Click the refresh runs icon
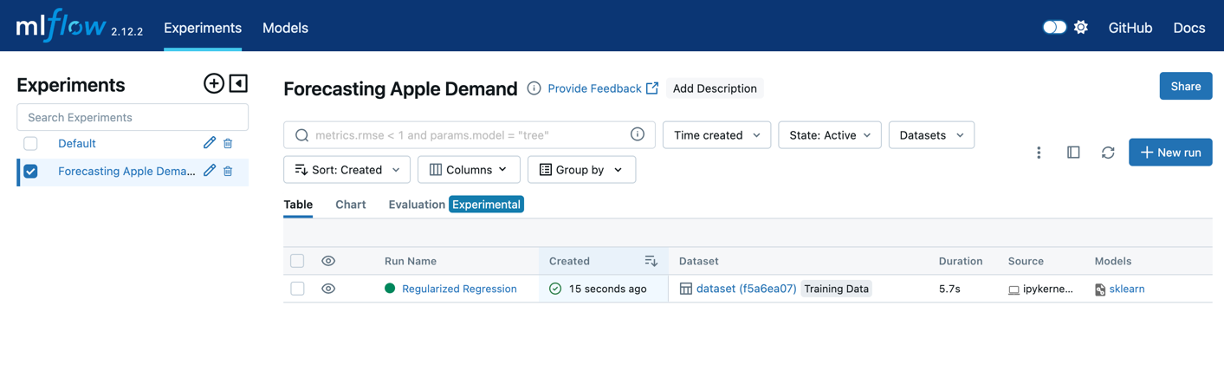 1108,152
